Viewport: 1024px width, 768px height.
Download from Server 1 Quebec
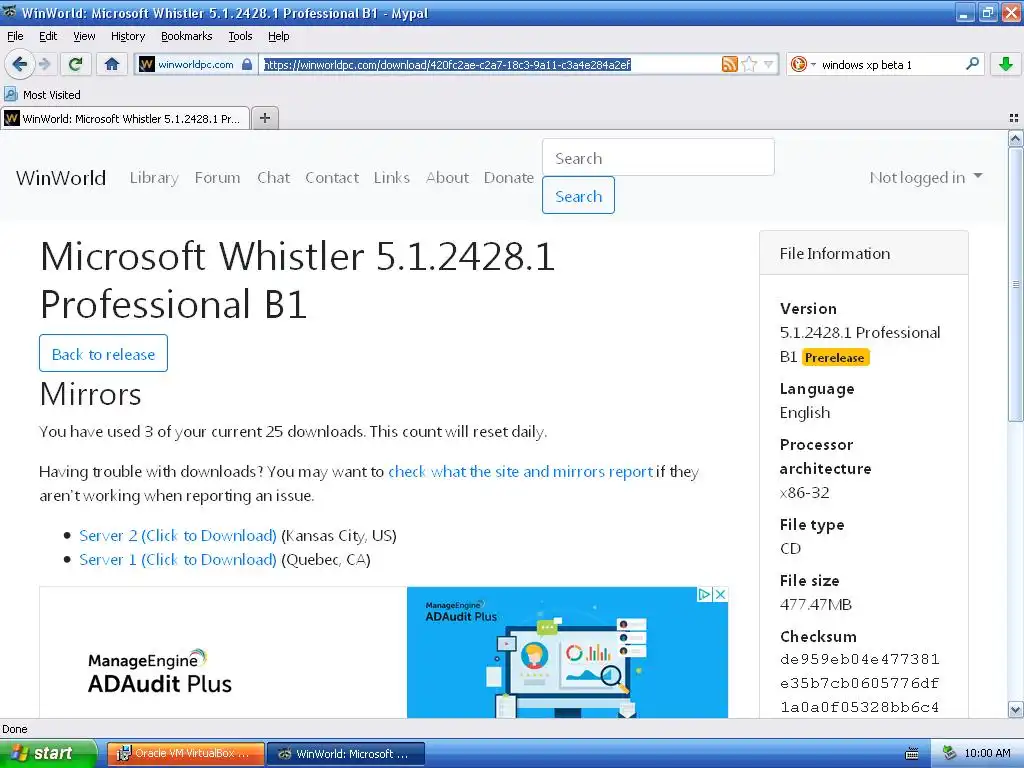click(x=178, y=560)
